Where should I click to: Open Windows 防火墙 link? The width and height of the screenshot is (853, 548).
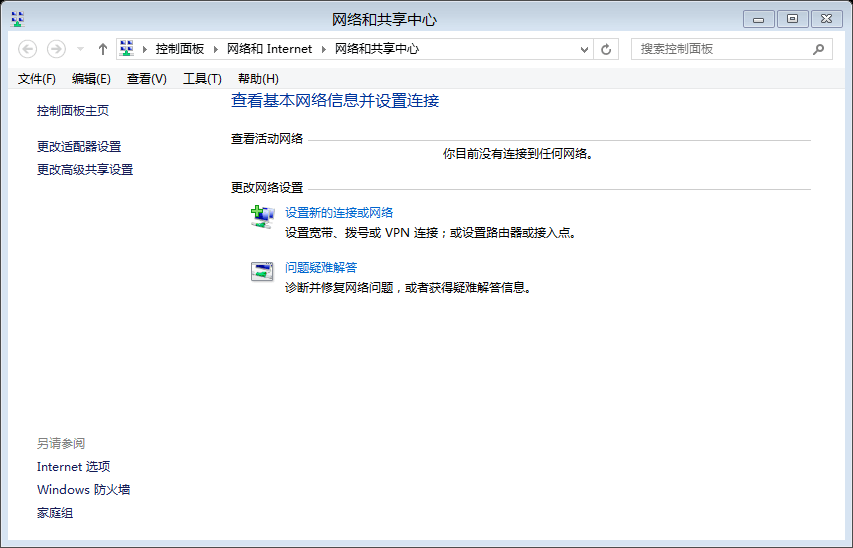tap(83, 490)
